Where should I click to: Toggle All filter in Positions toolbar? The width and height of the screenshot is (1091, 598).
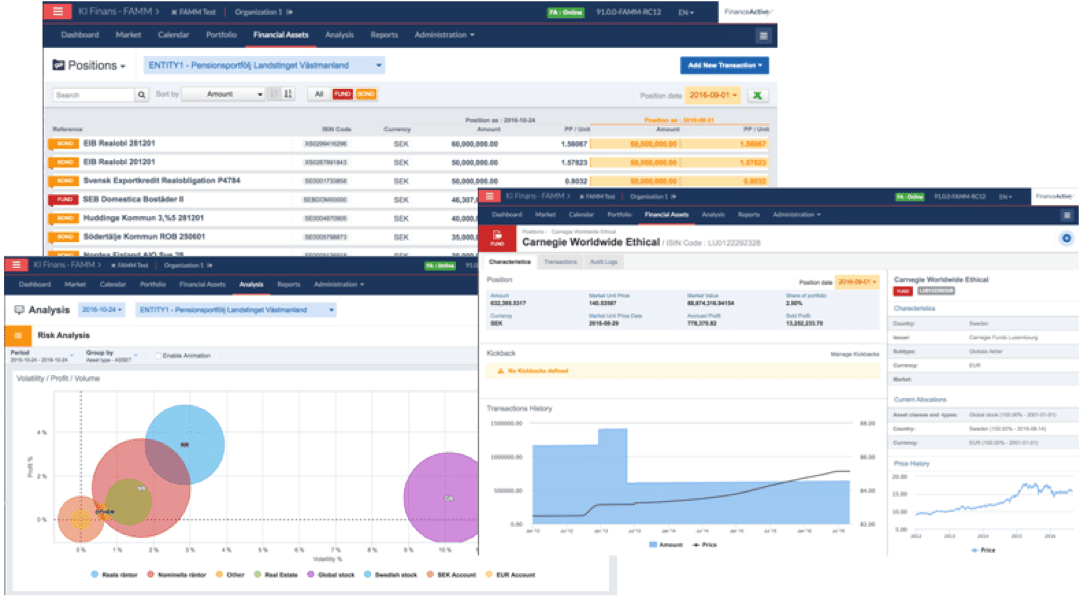point(319,94)
